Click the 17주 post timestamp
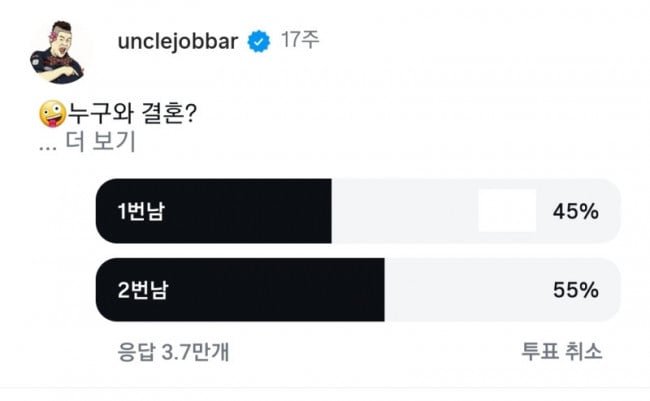 tap(300, 42)
